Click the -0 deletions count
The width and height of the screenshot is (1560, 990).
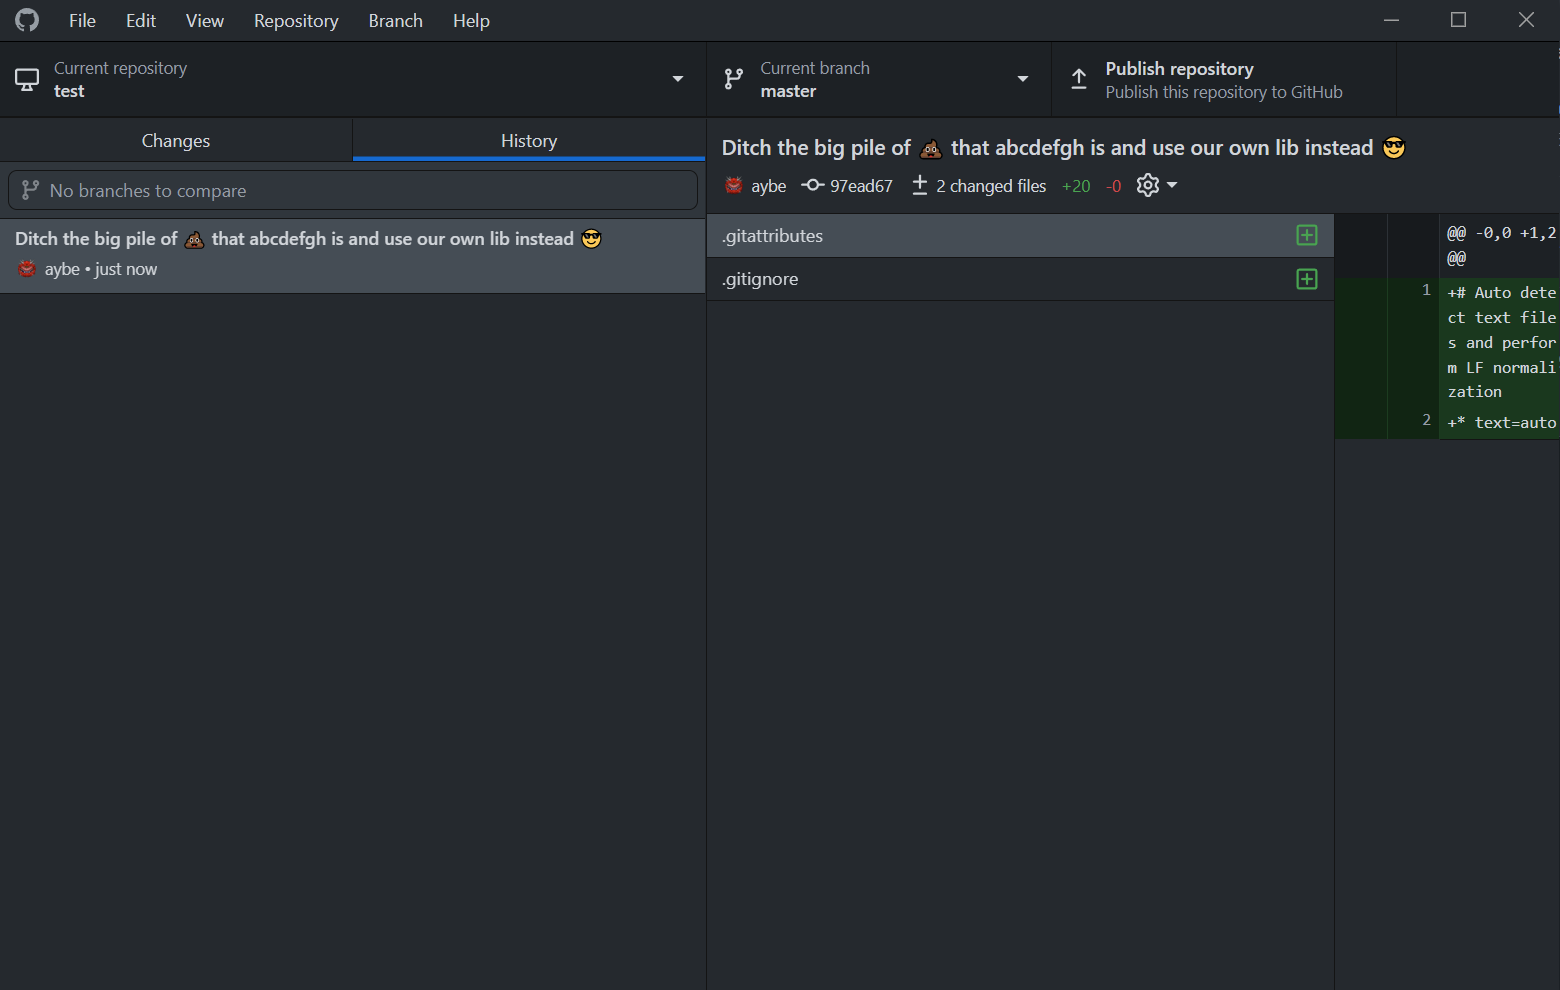[x=1114, y=186]
